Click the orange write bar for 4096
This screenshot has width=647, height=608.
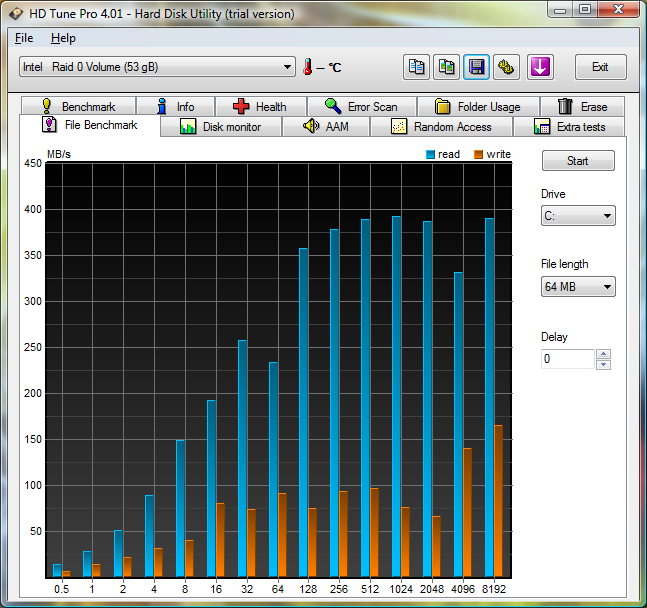point(468,512)
